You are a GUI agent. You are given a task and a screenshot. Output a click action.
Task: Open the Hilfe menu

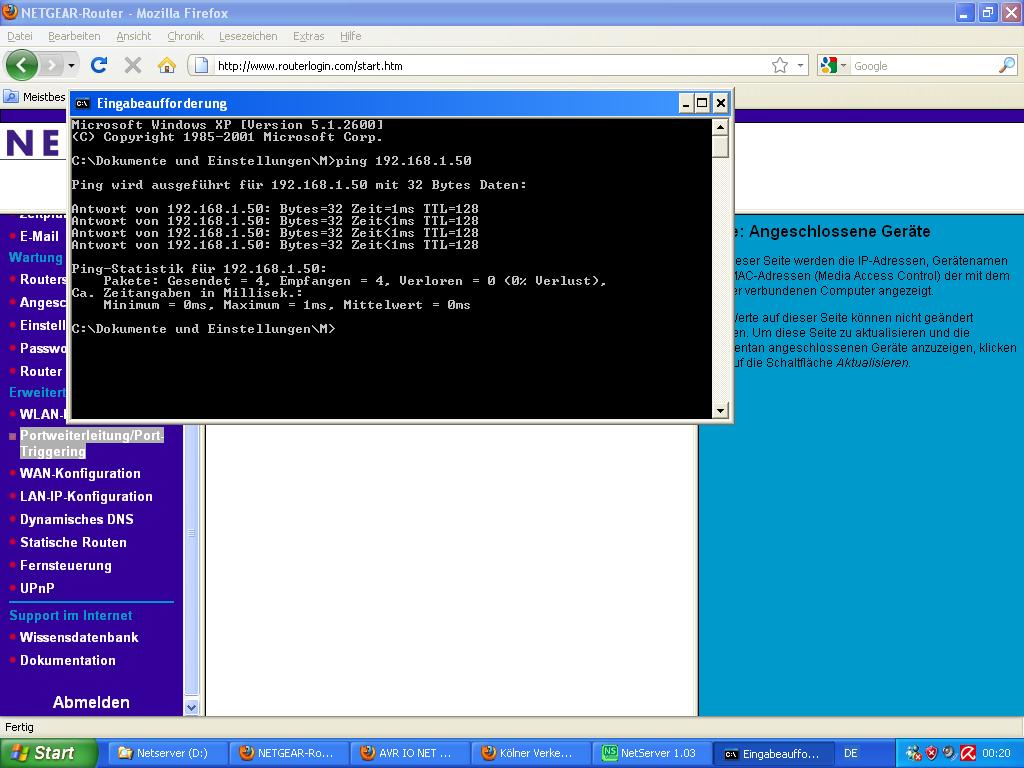(x=351, y=37)
